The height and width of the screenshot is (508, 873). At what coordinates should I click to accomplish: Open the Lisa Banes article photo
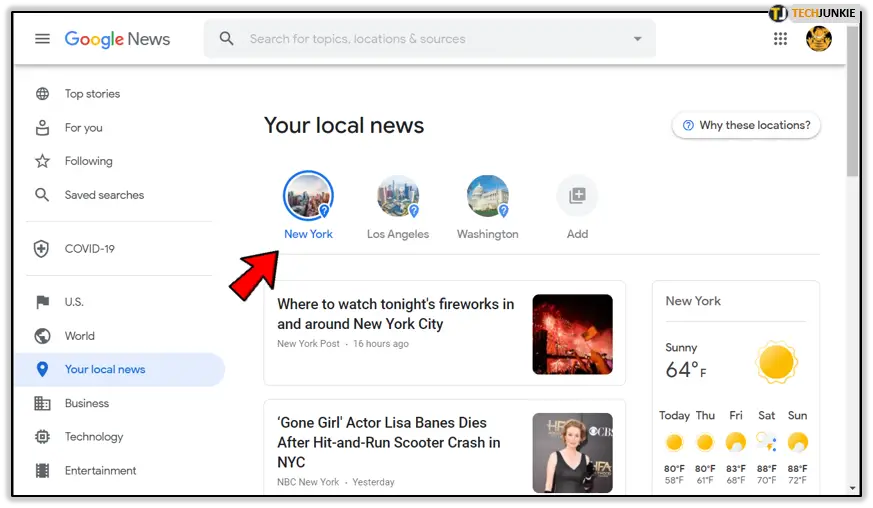(x=572, y=453)
